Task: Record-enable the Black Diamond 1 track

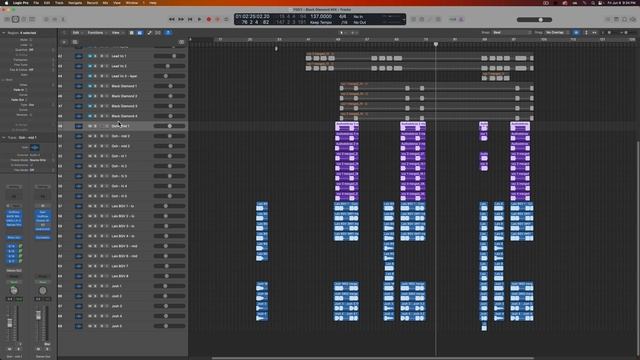Action: [102, 86]
